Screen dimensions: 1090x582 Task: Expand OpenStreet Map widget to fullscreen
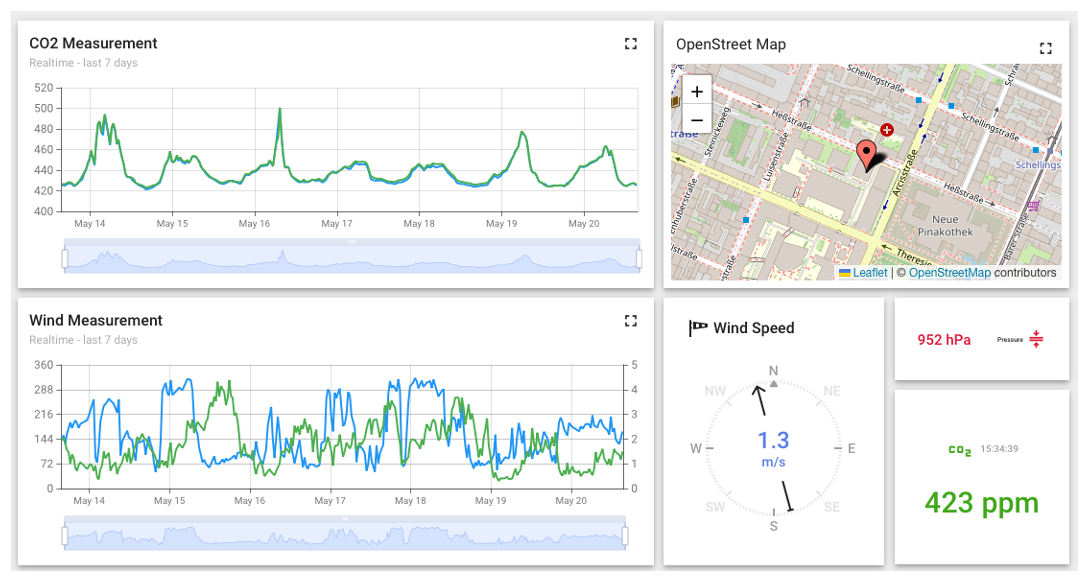pyautogui.click(x=1046, y=48)
